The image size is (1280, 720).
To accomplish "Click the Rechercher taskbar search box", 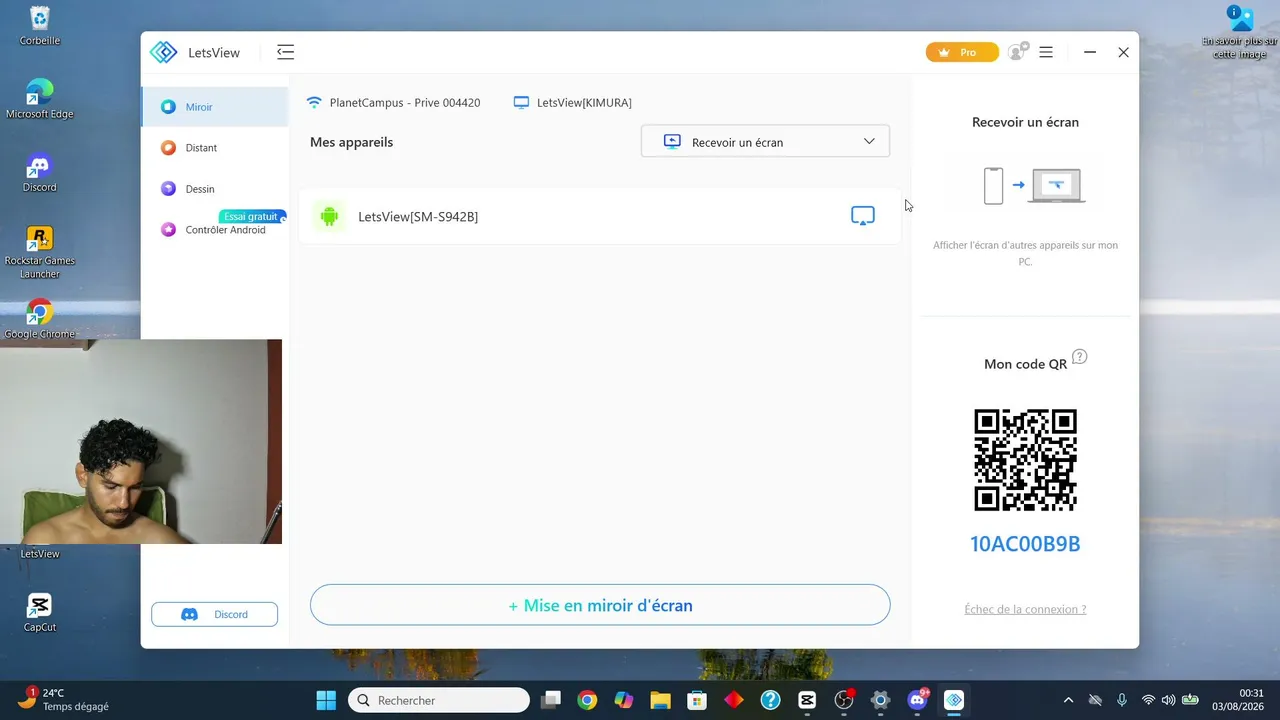I will (439, 700).
